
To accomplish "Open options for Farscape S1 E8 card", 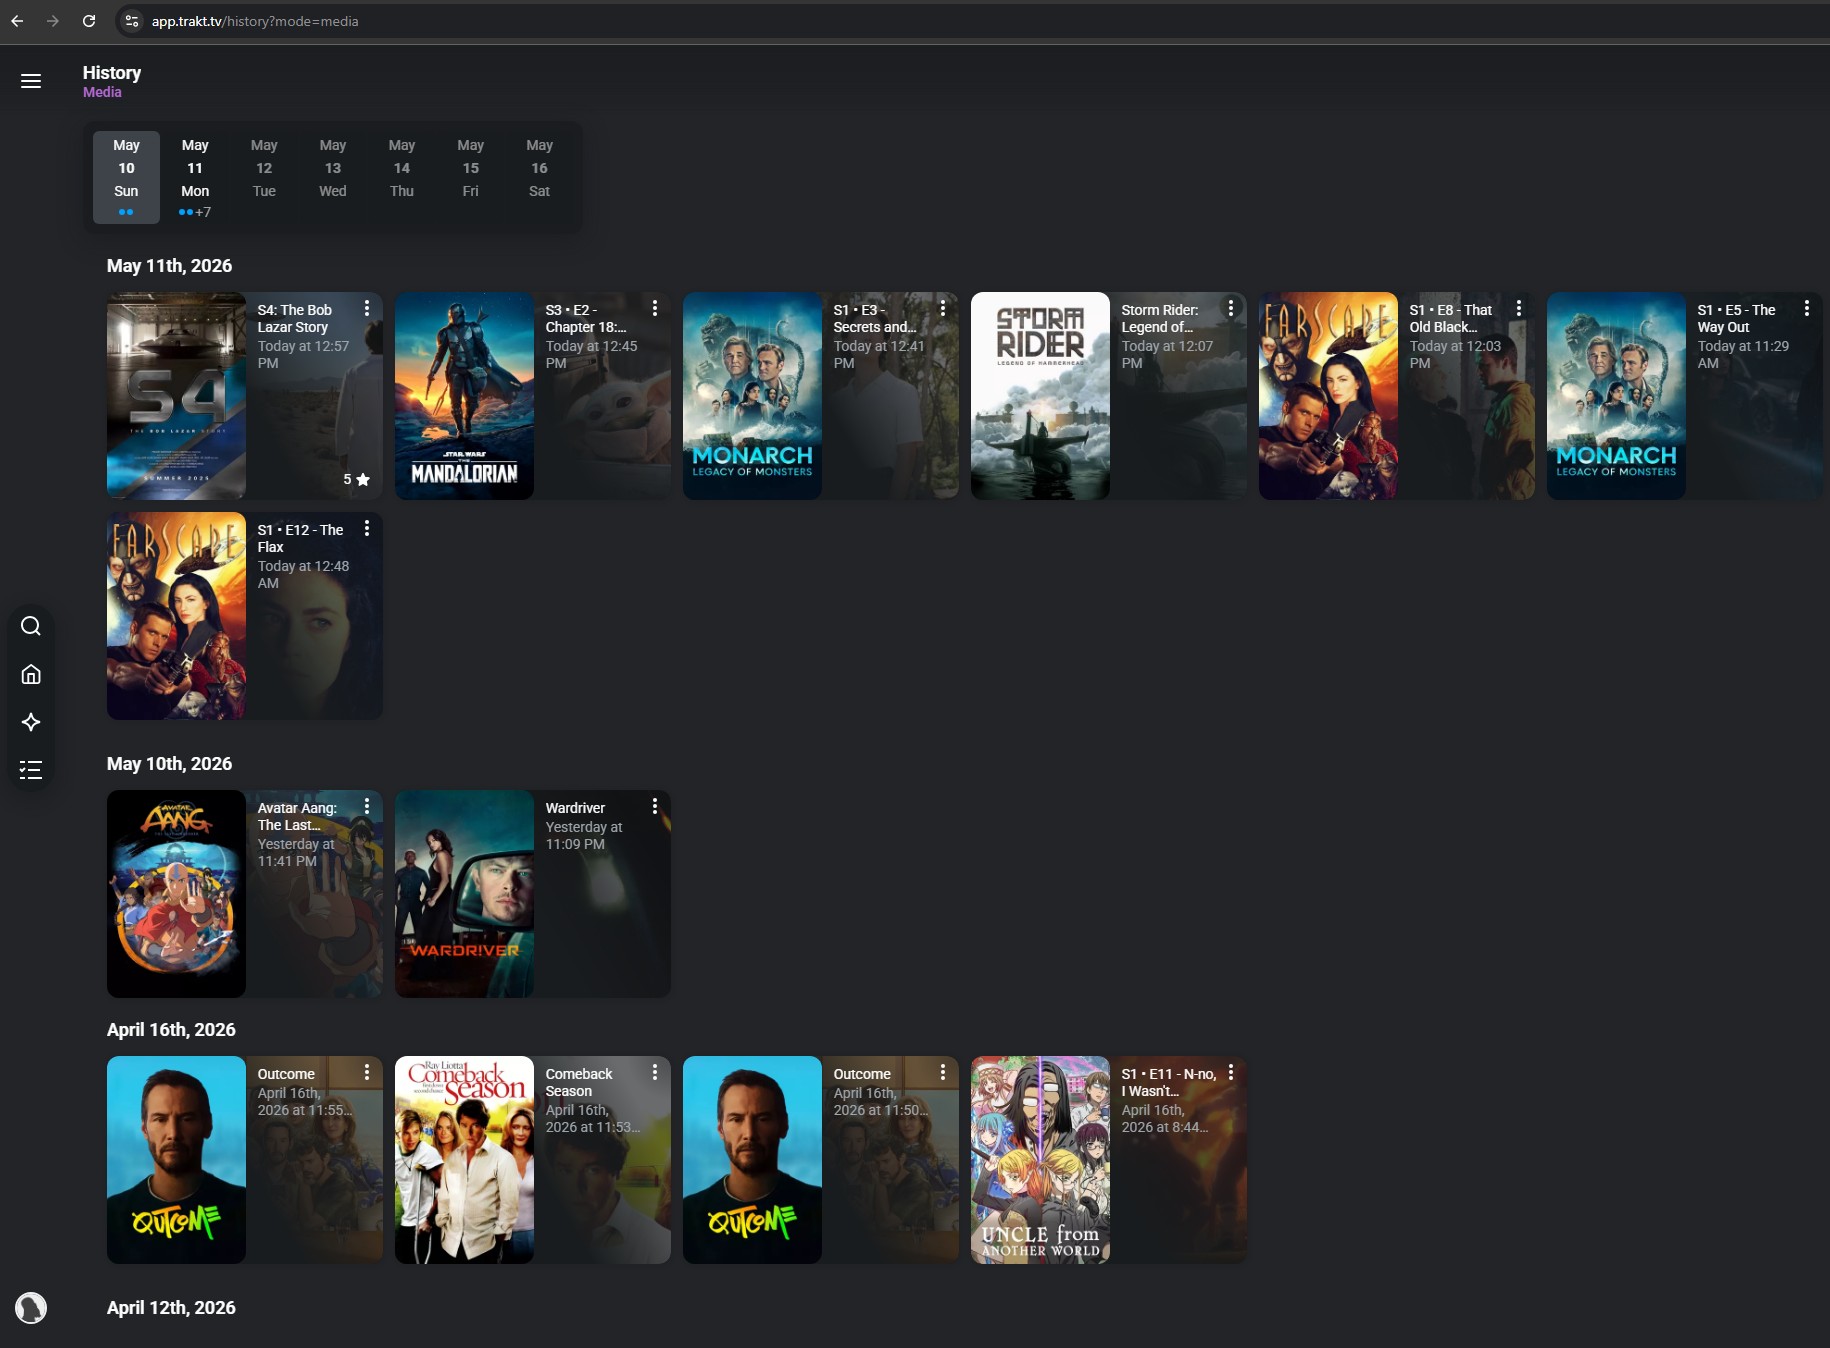I will pyautogui.click(x=1519, y=308).
